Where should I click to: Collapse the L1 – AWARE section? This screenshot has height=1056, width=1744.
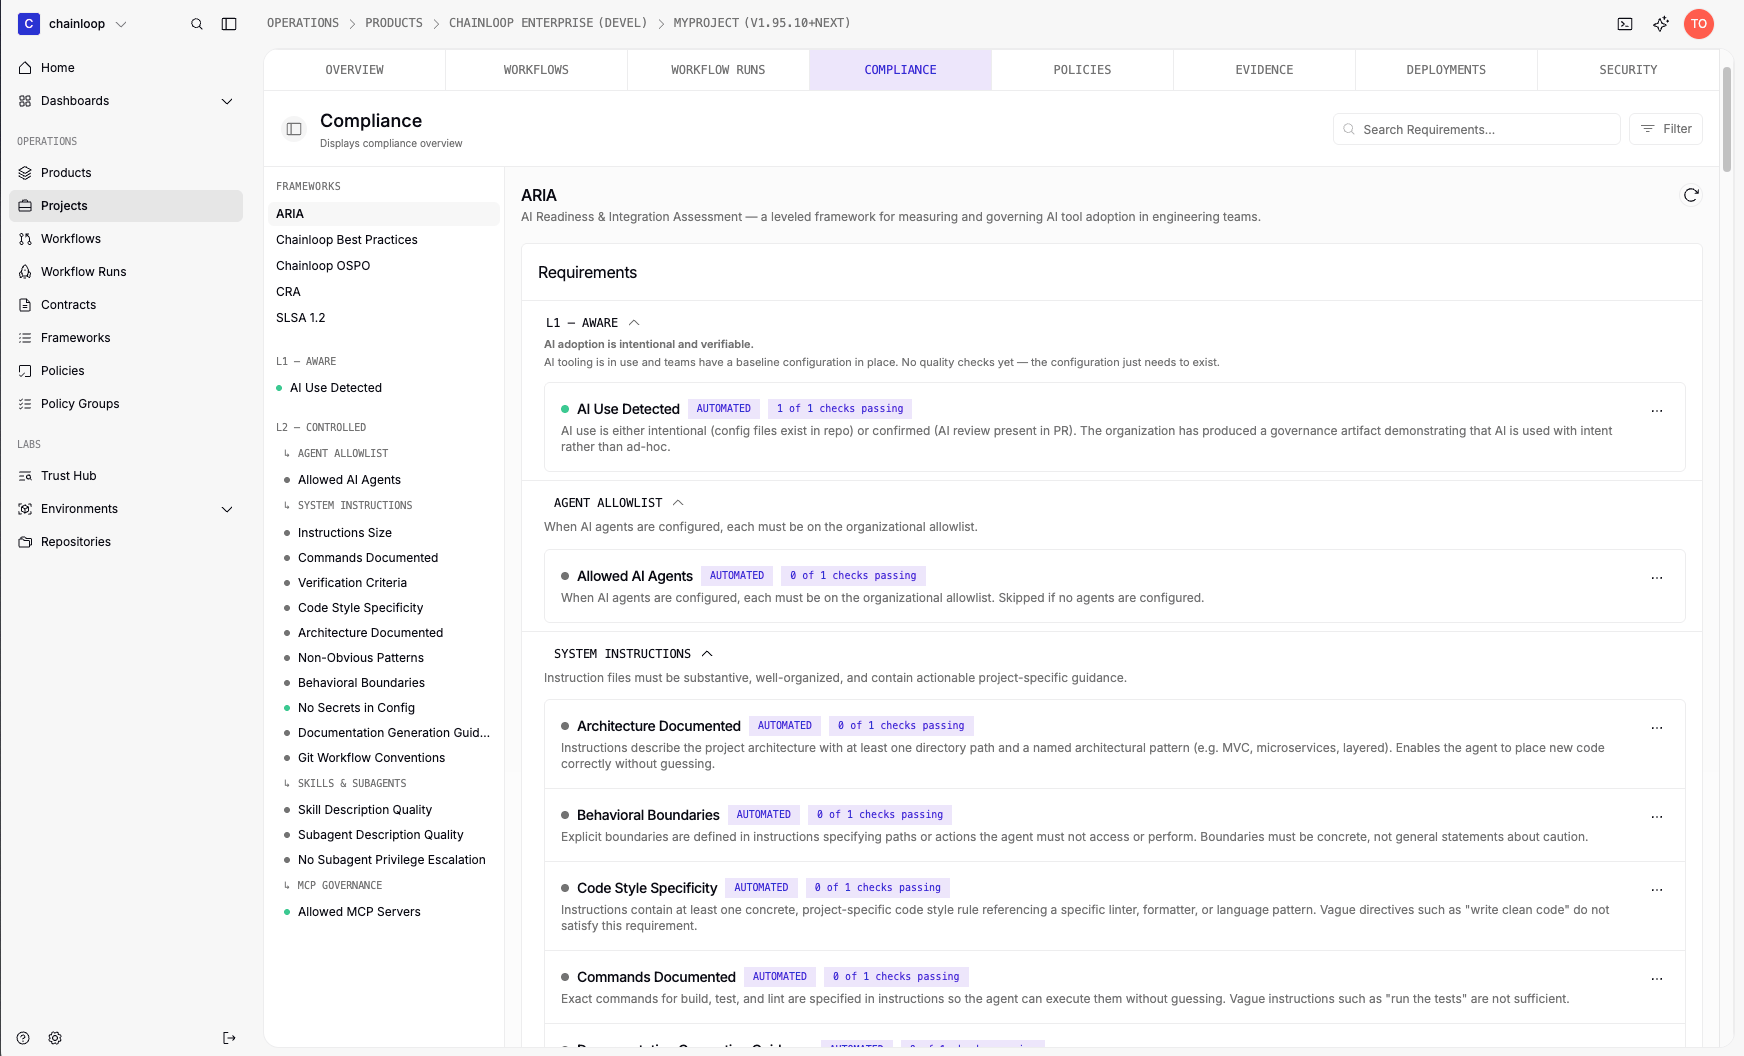tap(593, 323)
